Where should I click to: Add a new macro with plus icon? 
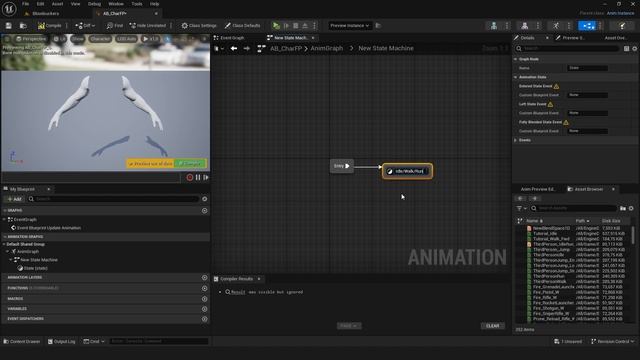click(x=204, y=299)
